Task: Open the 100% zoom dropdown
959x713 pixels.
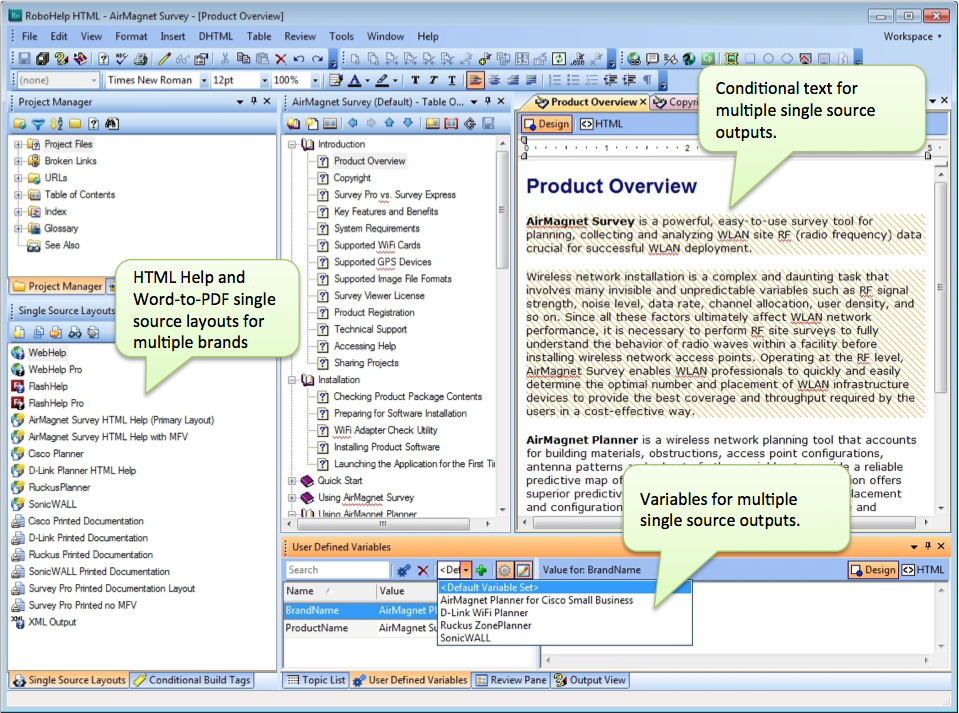Action: (316, 80)
